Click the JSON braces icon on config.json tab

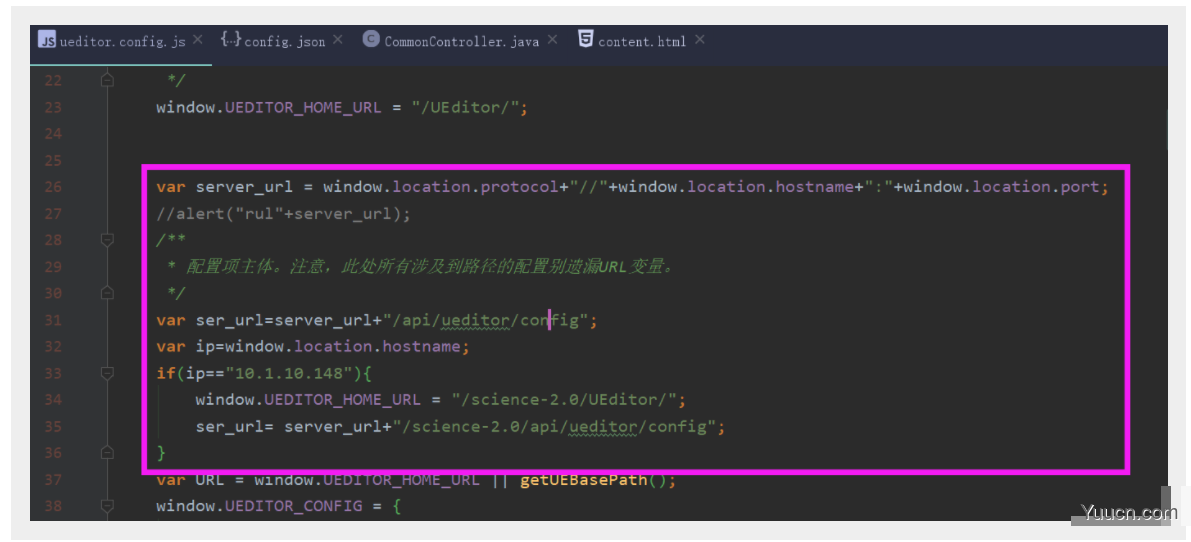[229, 39]
